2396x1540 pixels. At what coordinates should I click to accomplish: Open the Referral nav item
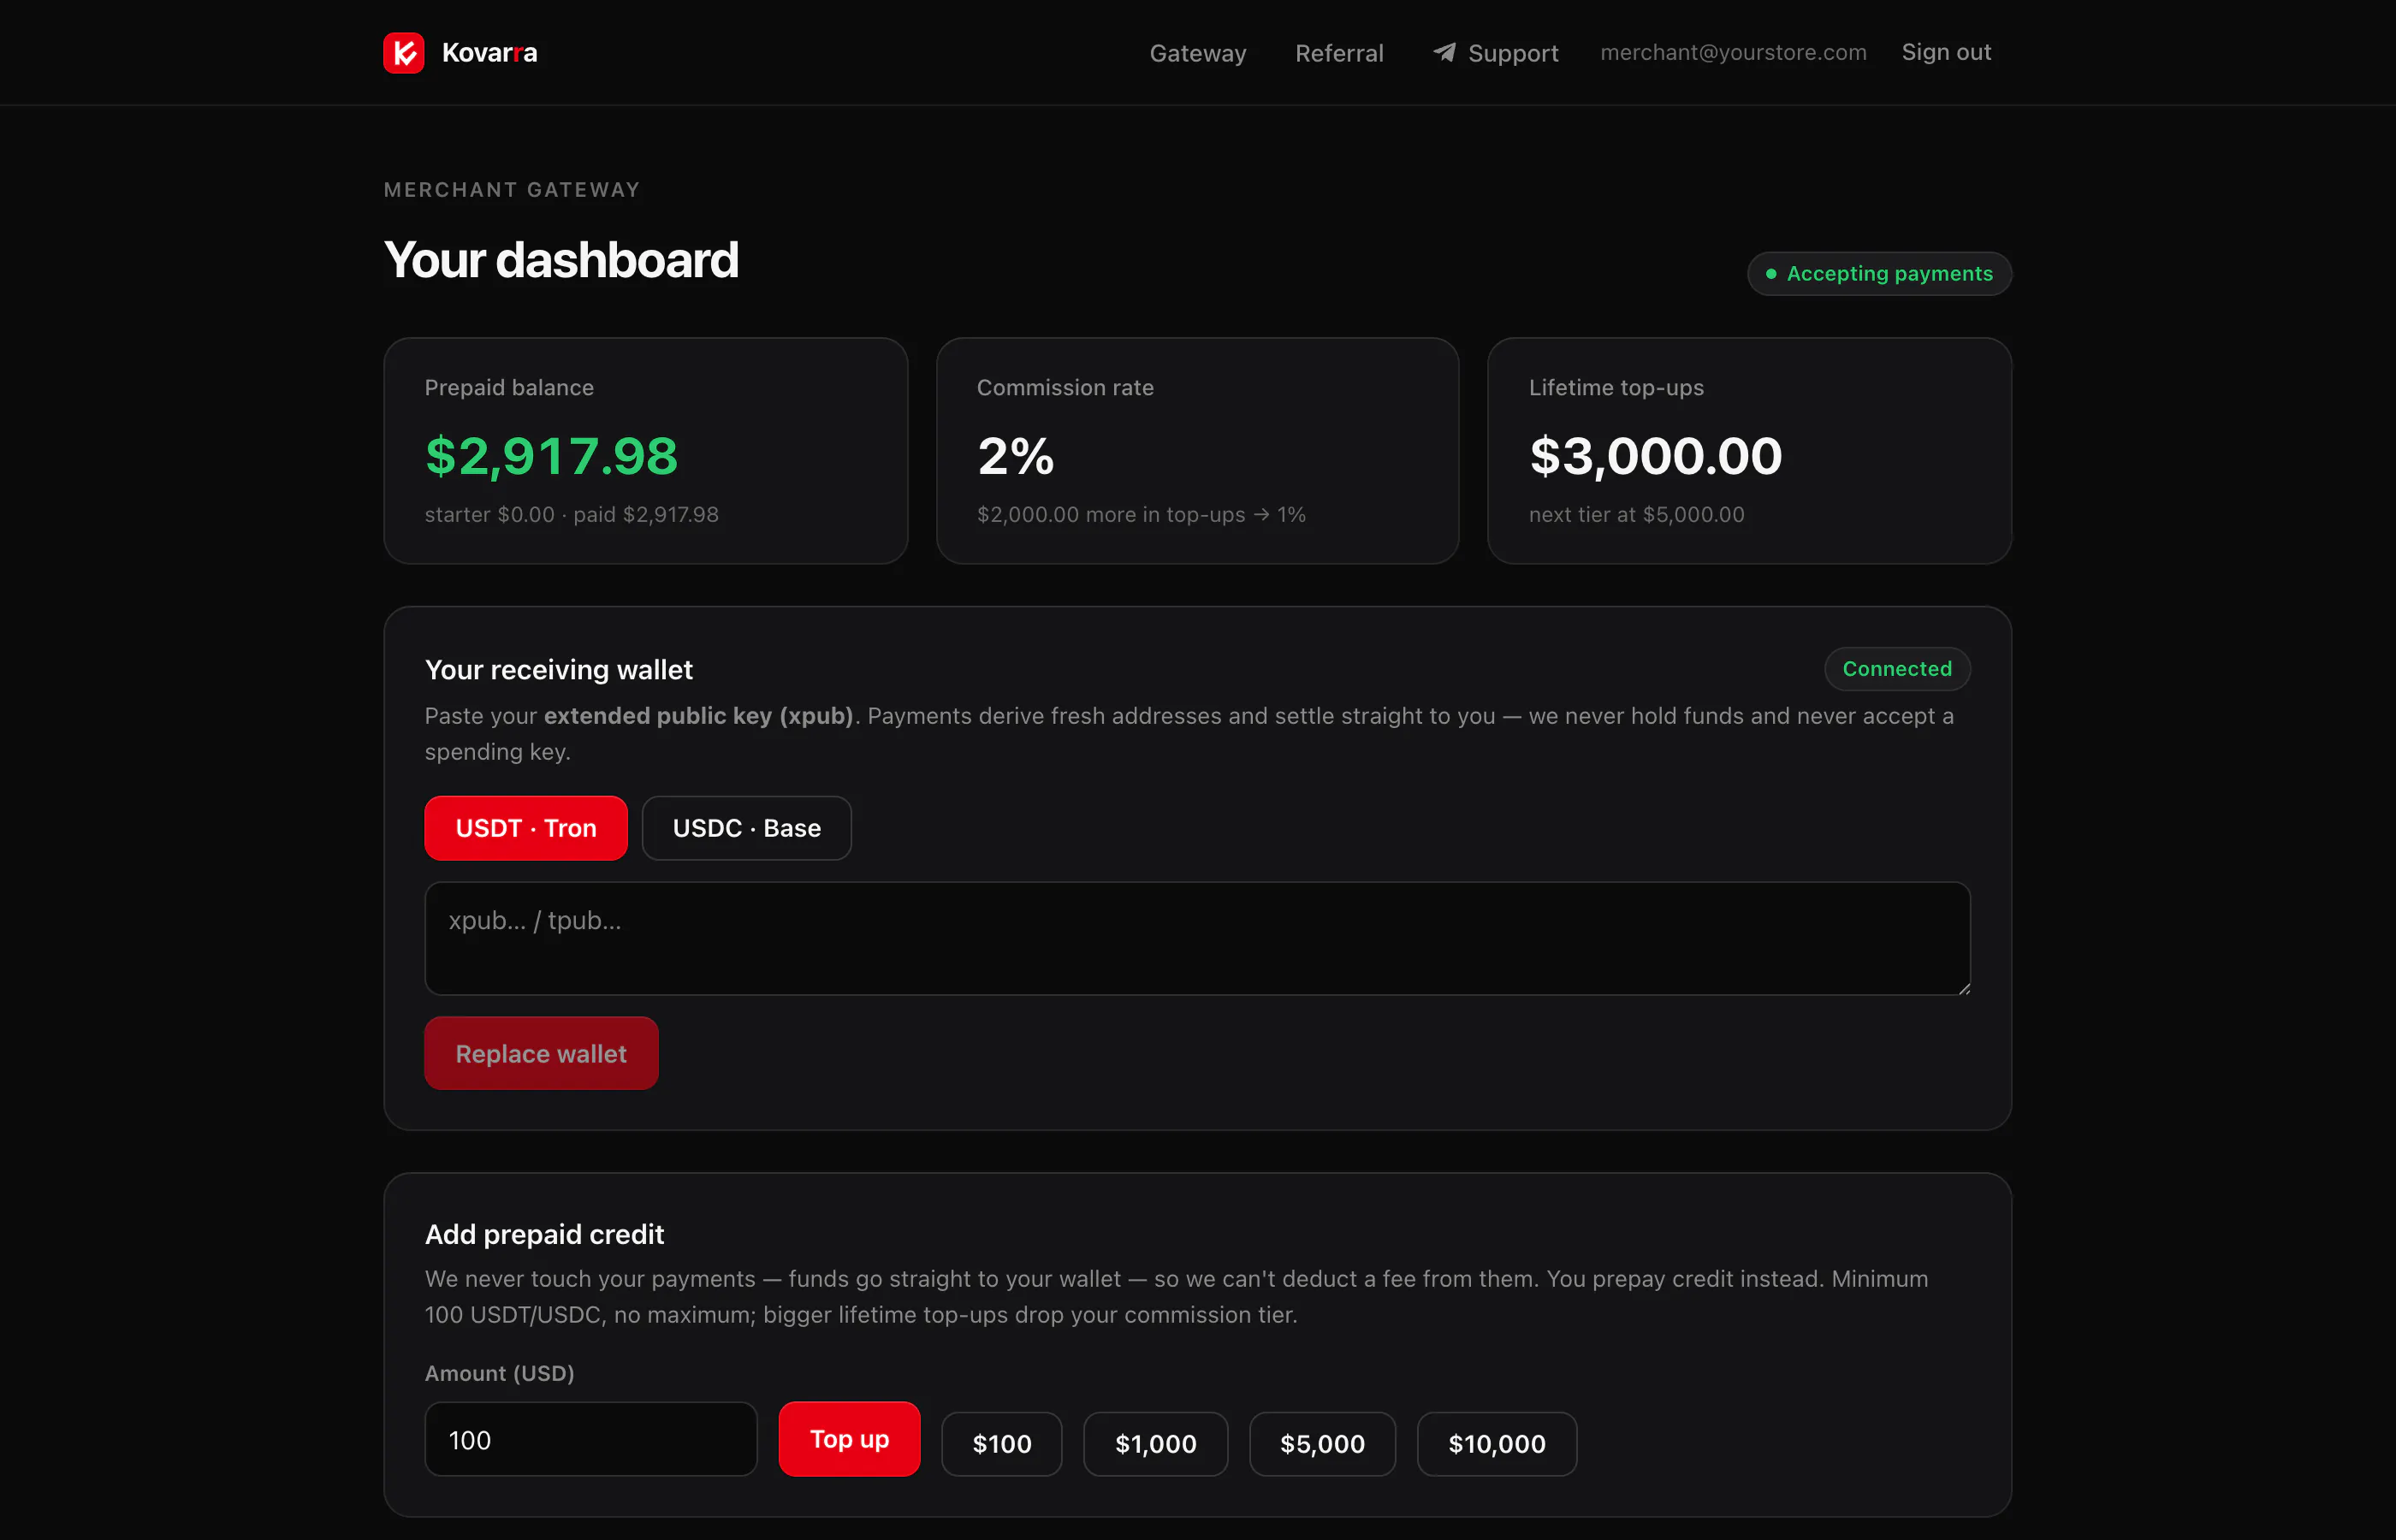coord(1339,53)
